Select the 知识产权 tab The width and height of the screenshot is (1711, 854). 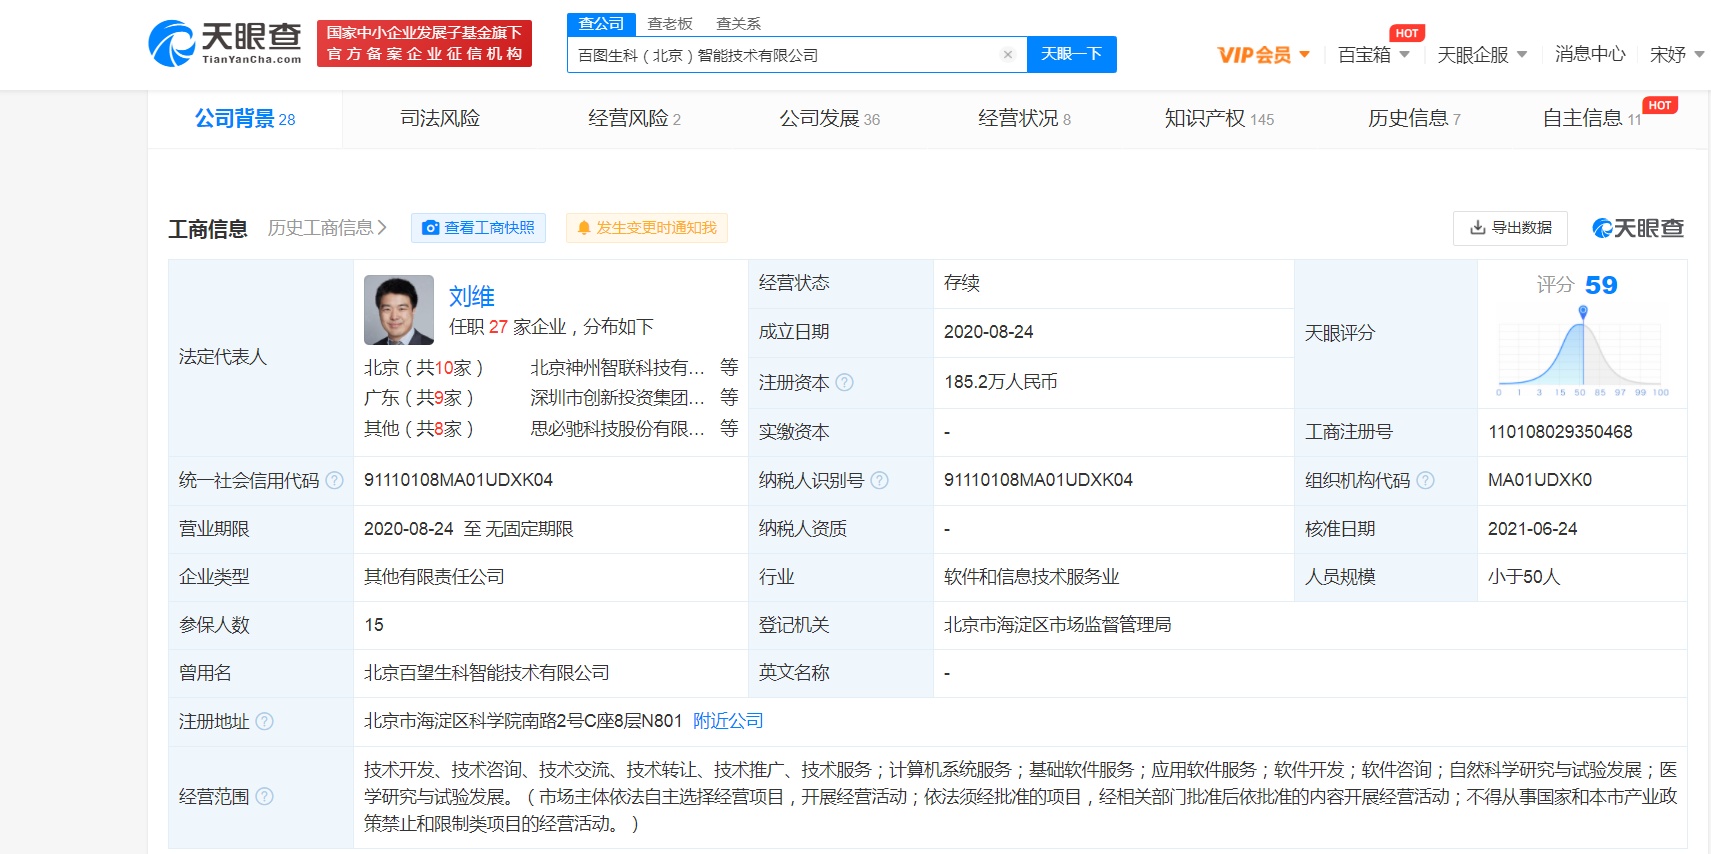1219,118
